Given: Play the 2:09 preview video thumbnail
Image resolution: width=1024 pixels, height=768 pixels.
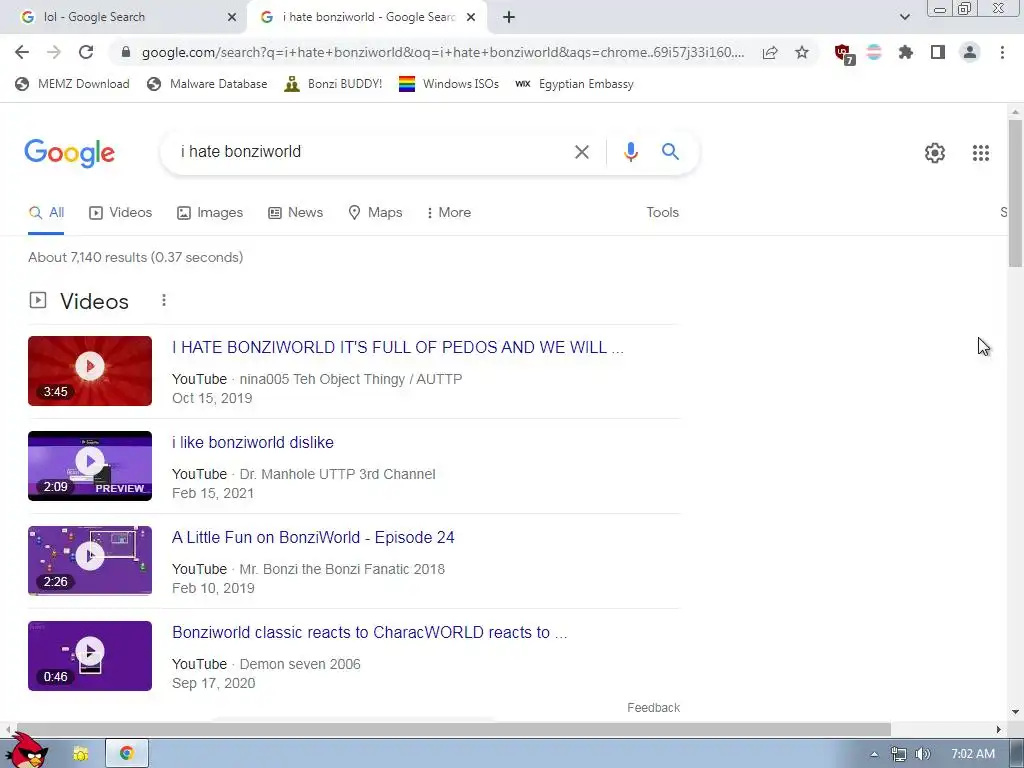Looking at the screenshot, I should coord(89,466).
